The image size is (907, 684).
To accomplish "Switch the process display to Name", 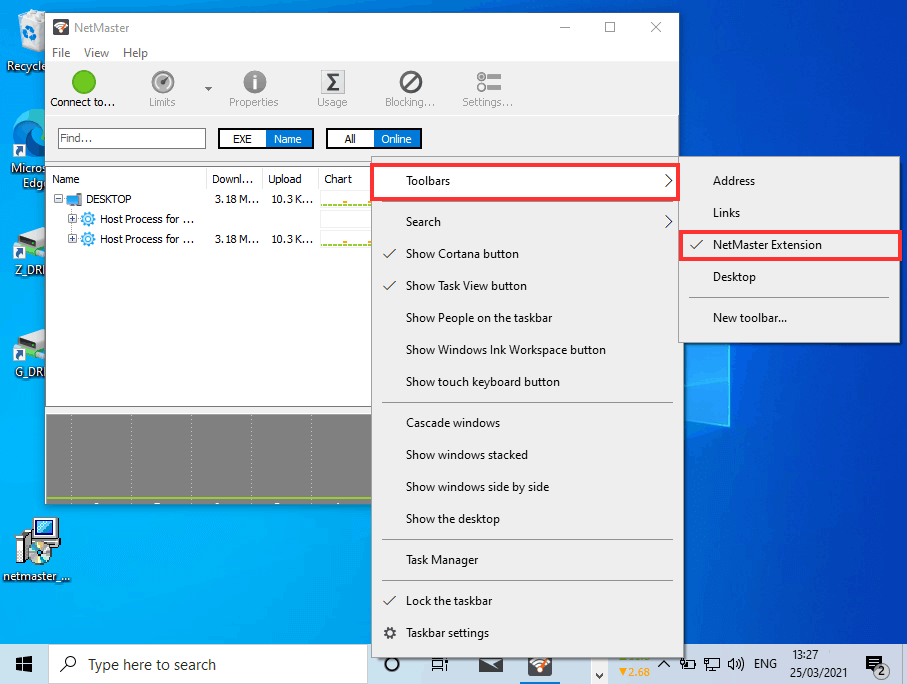I will click(x=288, y=139).
